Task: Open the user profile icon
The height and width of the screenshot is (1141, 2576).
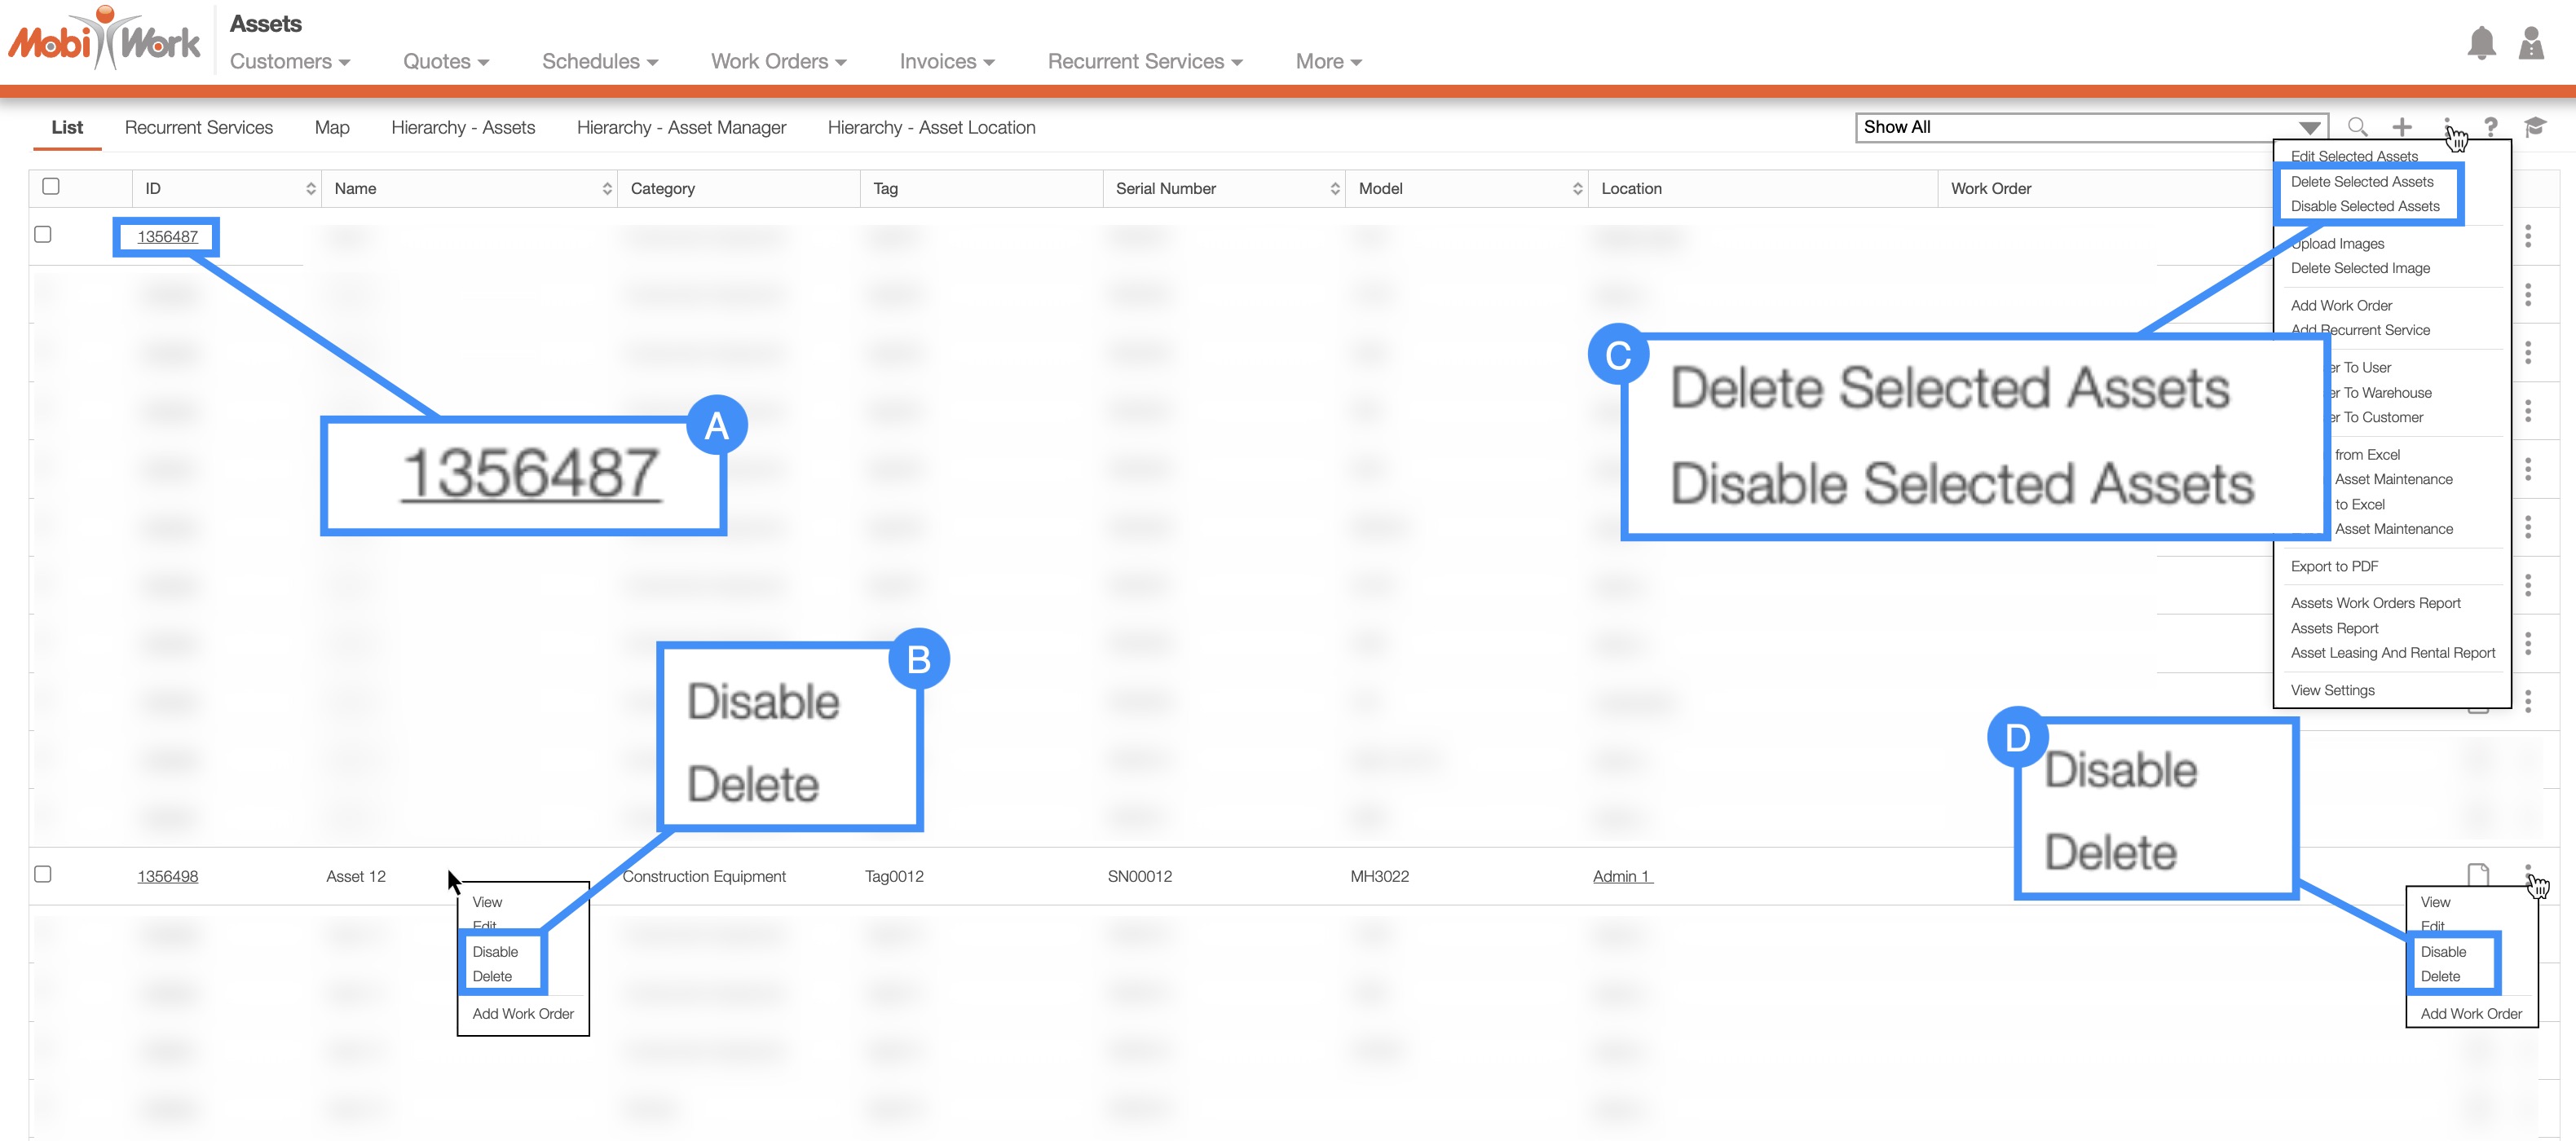Action: click(2530, 43)
